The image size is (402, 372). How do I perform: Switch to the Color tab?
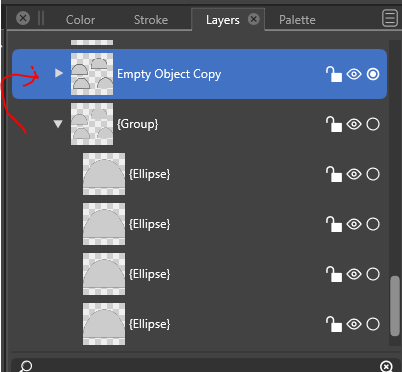(x=80, y=20)
